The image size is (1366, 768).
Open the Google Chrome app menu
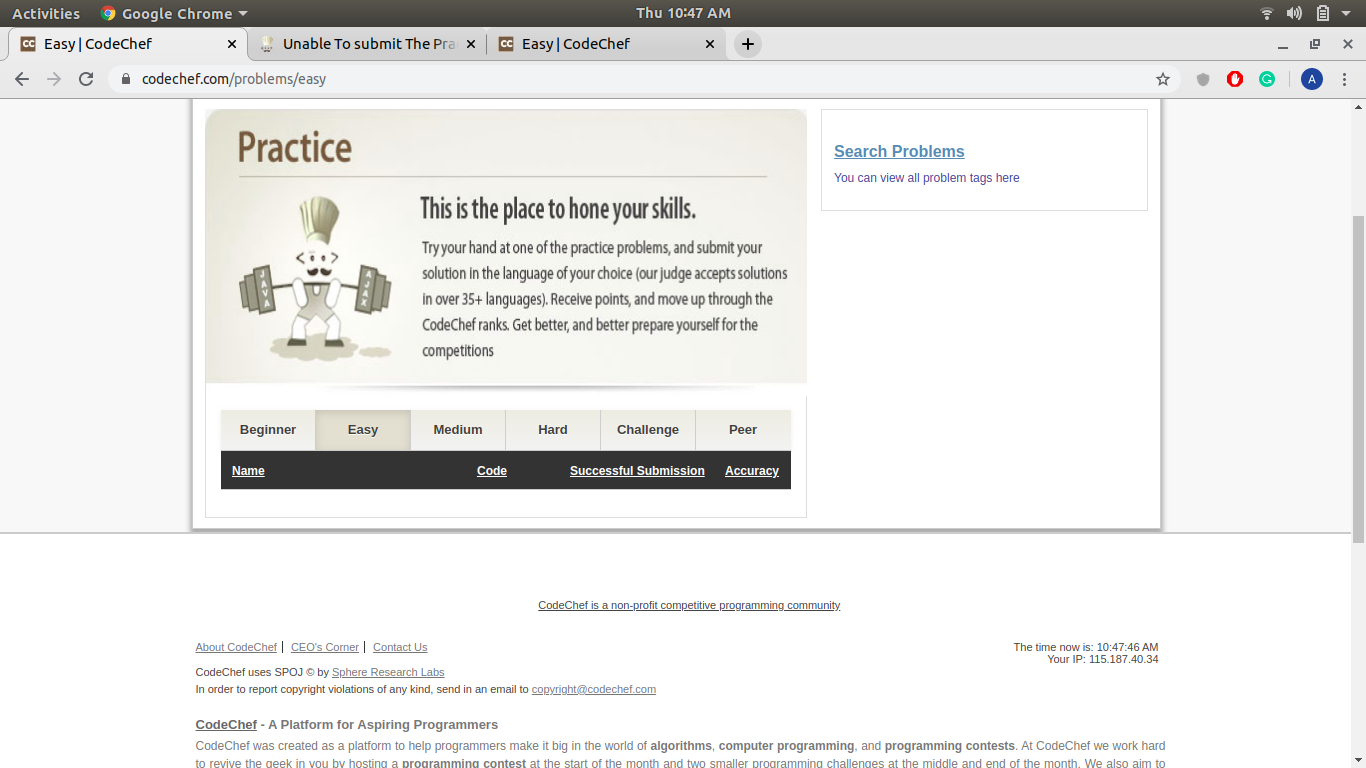coord(174,13)
